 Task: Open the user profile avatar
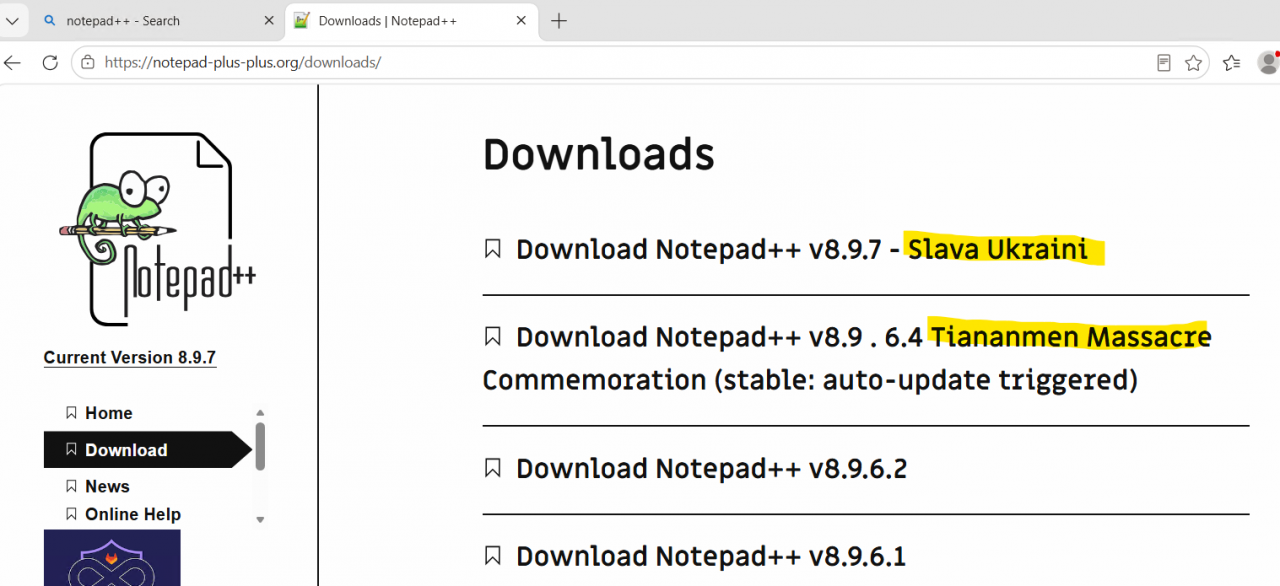pos(1269,63)
